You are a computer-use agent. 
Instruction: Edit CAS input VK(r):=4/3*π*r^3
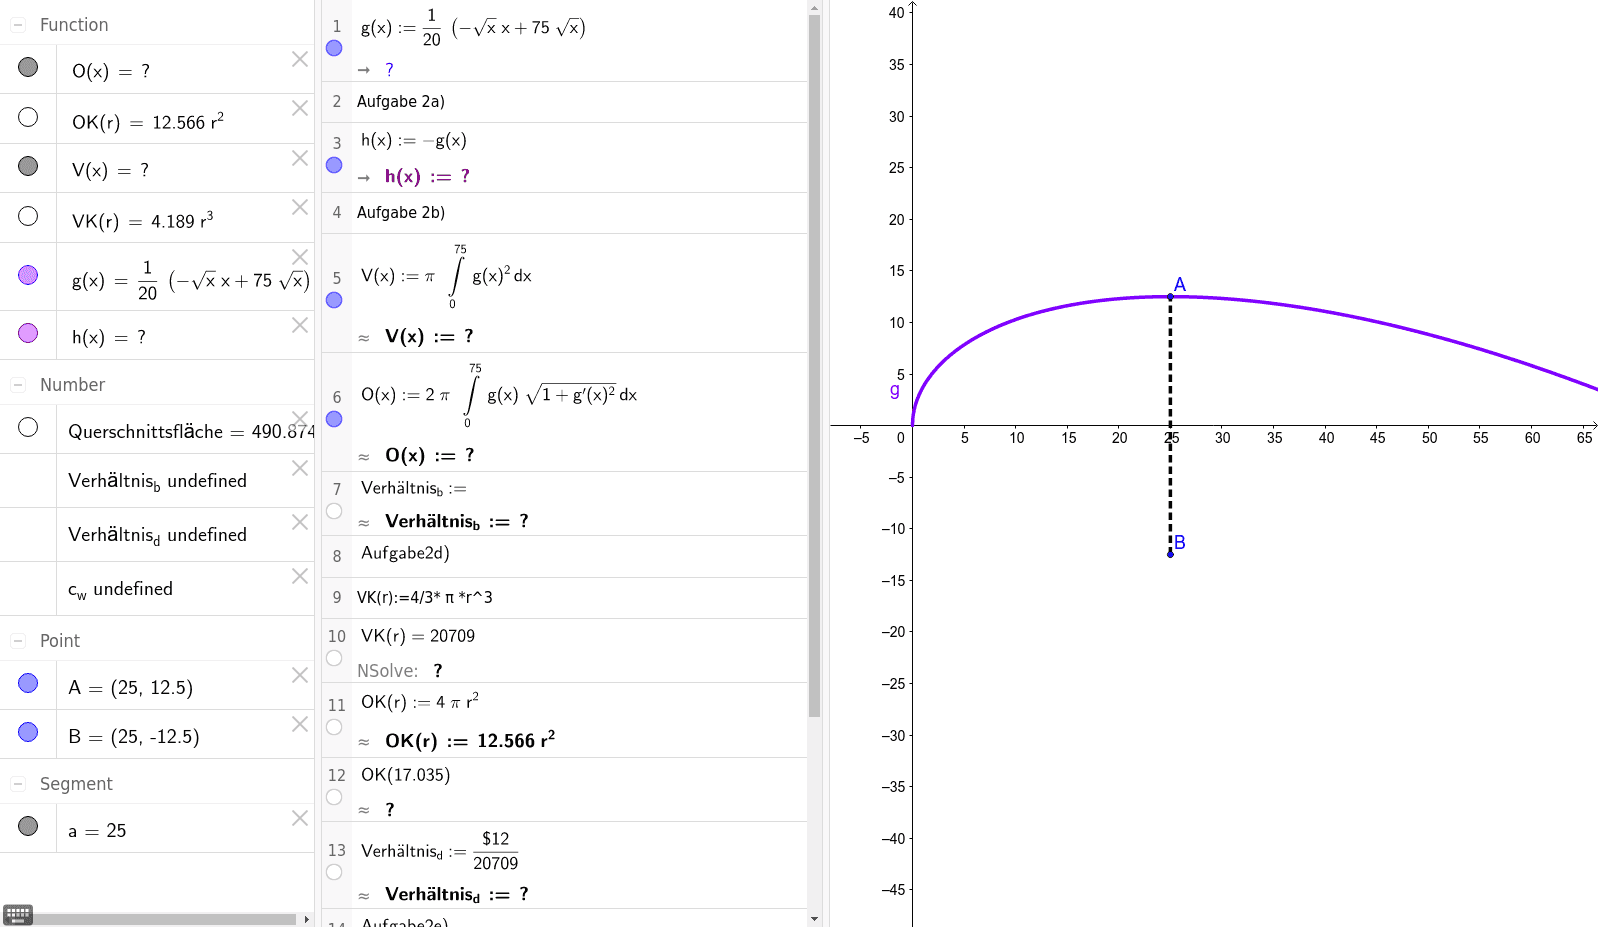point(425,597)
